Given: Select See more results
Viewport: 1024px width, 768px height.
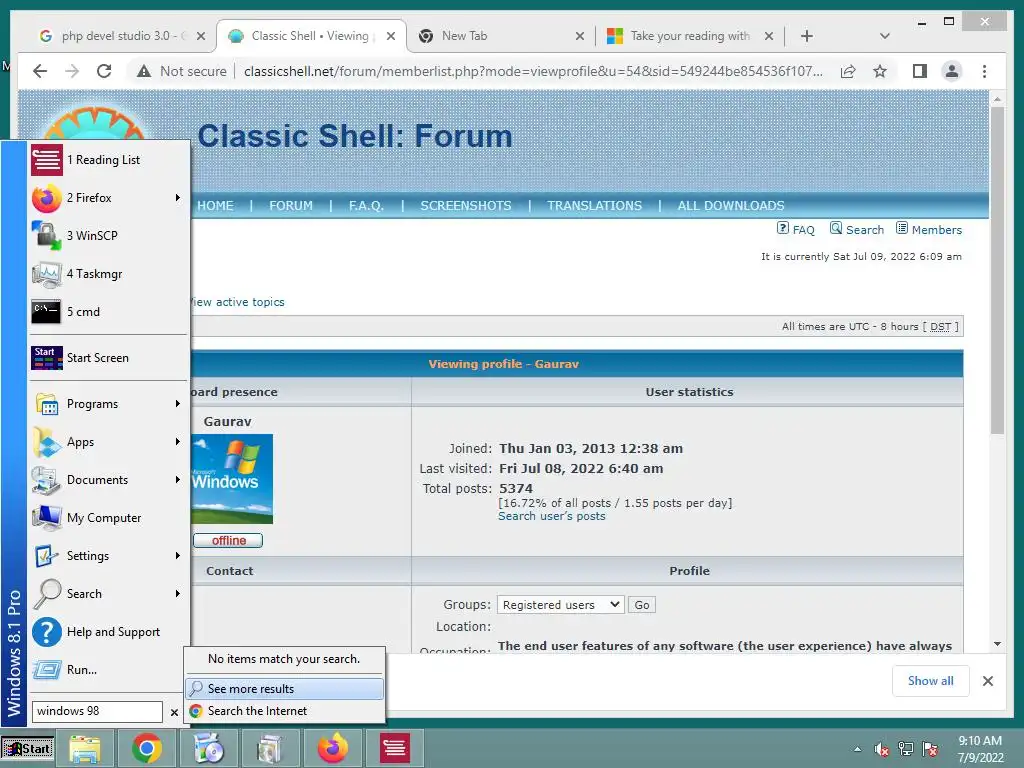Looking at the screenshot, I should [x=284, y=689].
